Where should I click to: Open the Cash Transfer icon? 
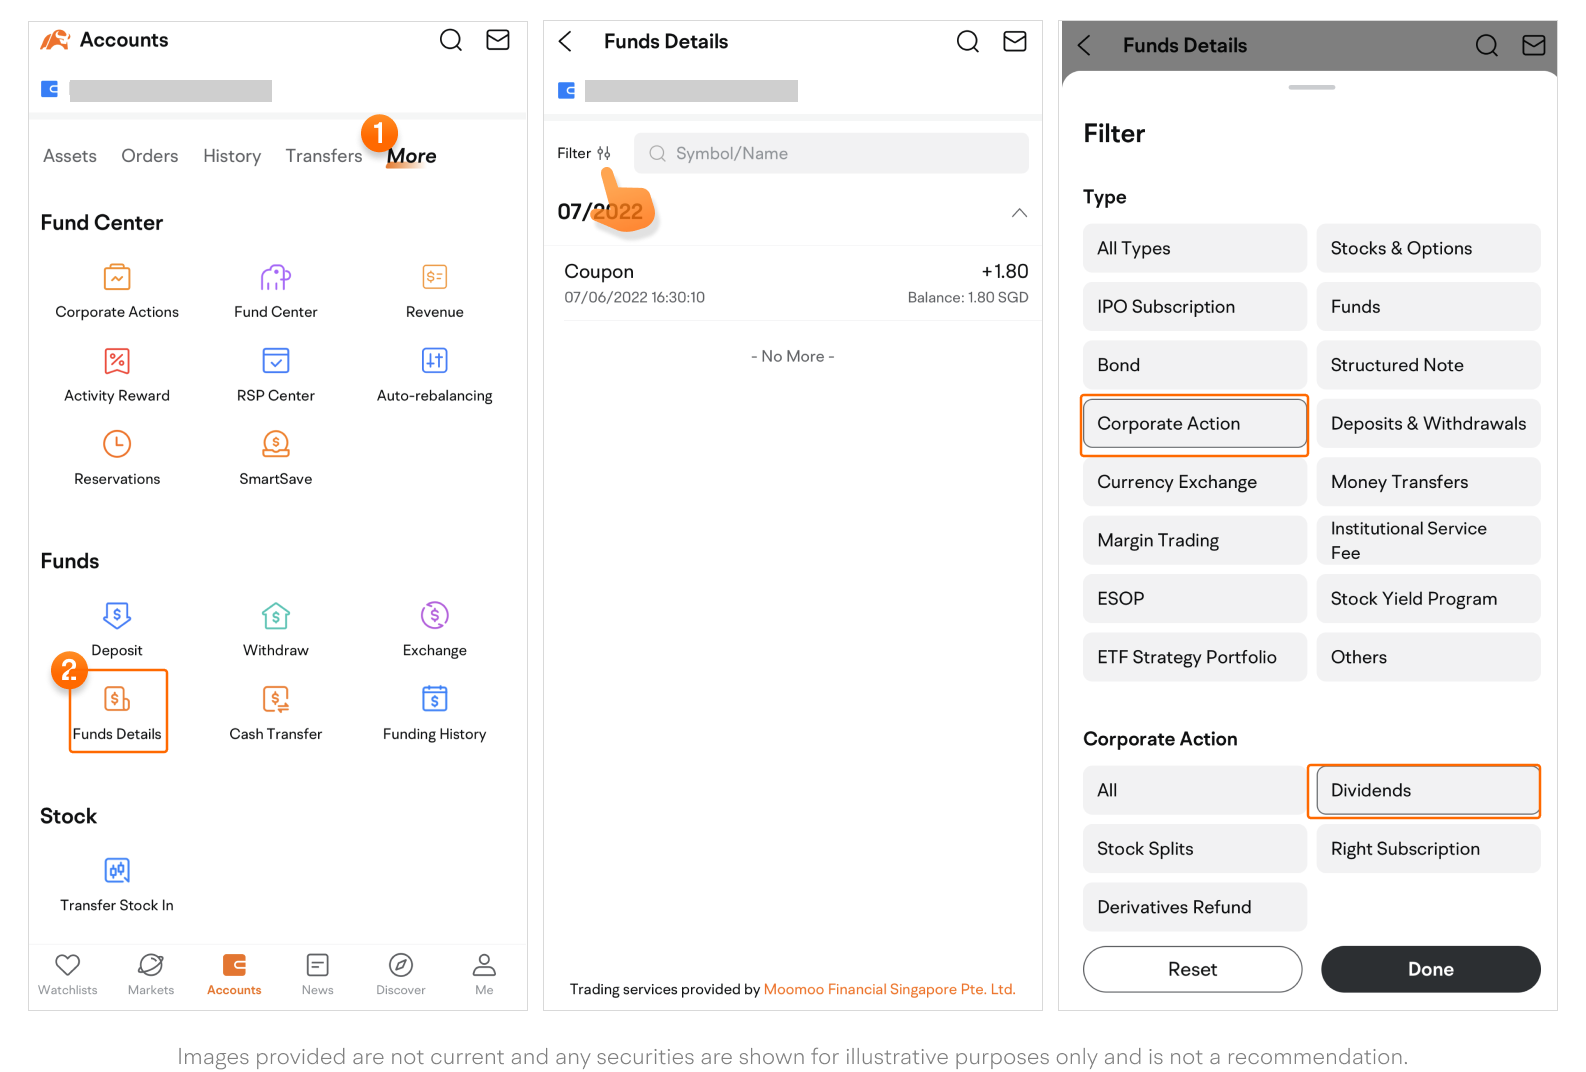click(x=275, y=699)
